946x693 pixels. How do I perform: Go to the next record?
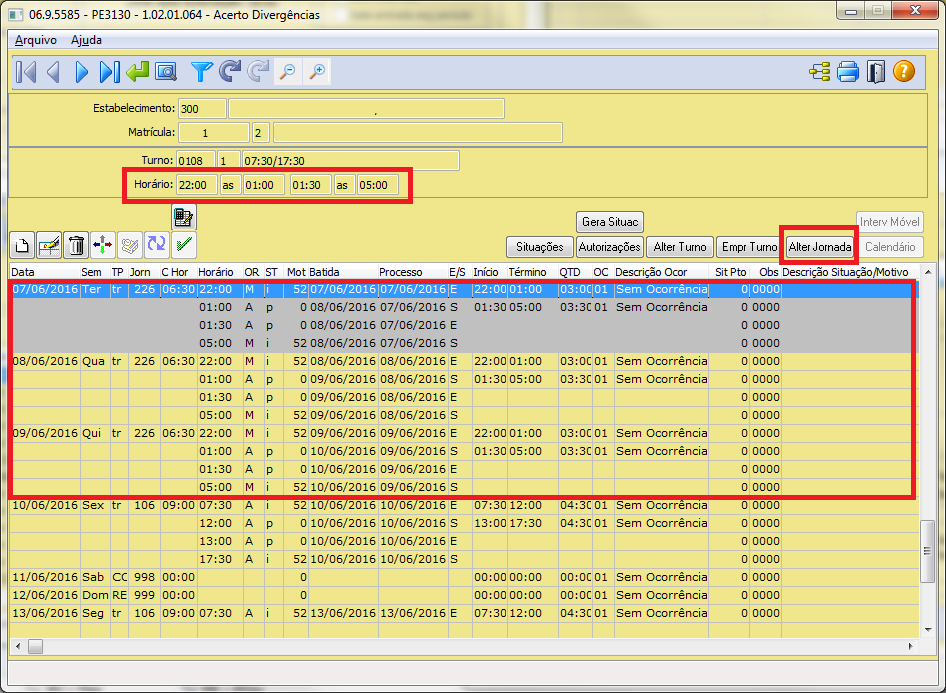click(81, 72)
